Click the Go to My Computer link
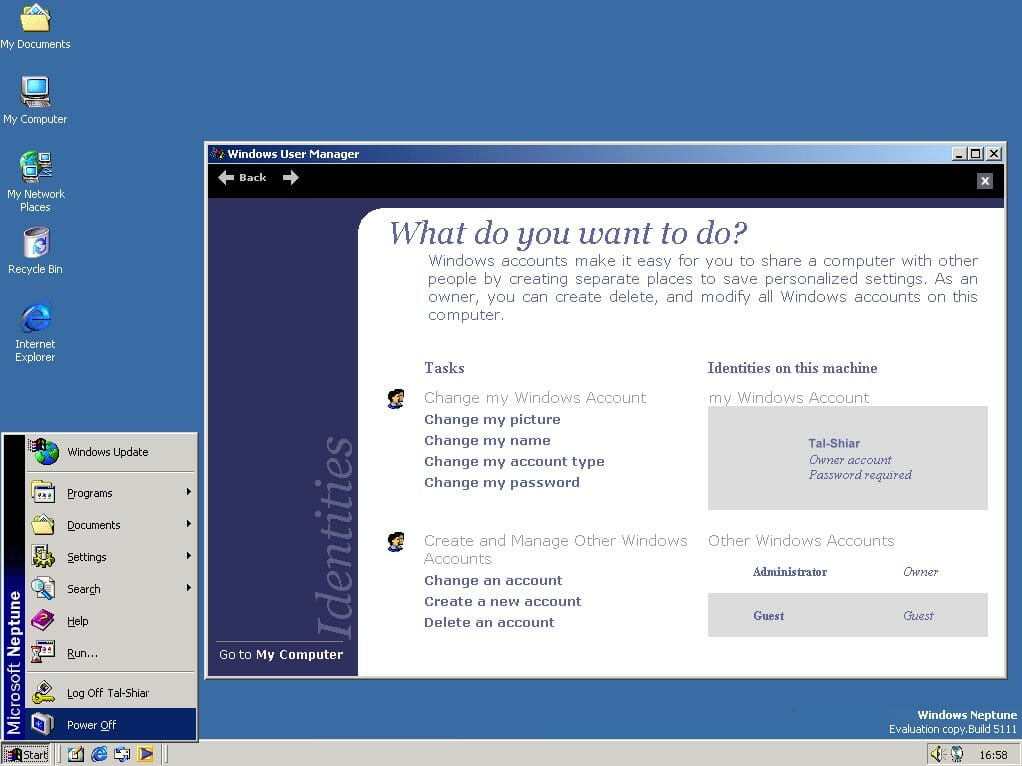The image size is (1022, 766). click(281, 655)
